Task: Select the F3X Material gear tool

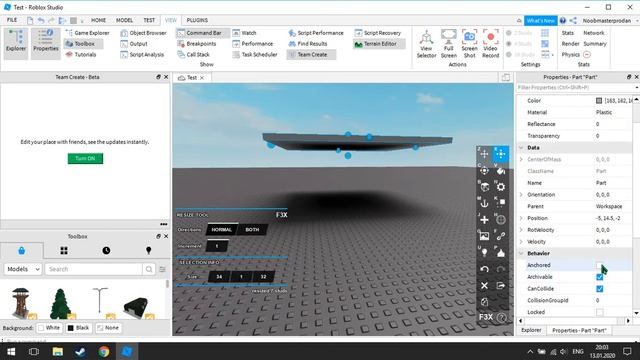Action: [501, 187]
